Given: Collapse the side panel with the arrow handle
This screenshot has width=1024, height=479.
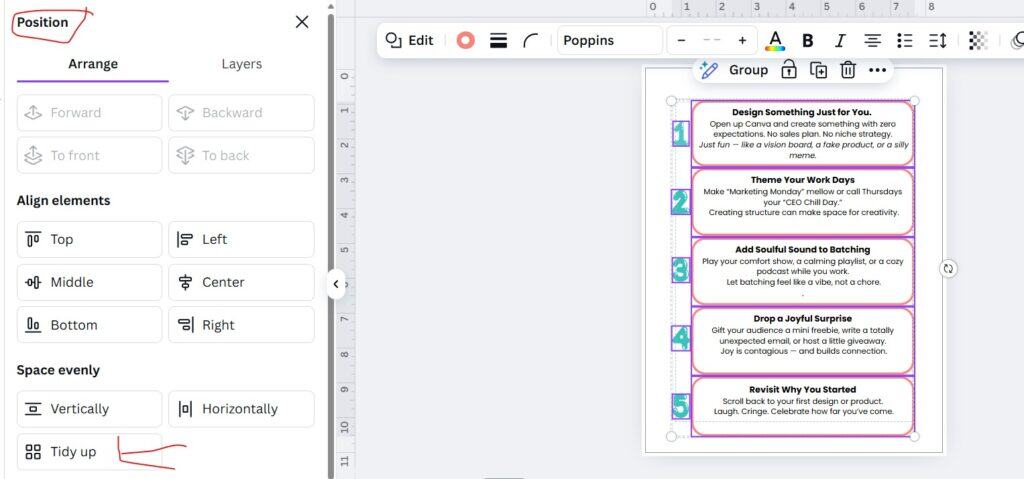Looking at the screenshot, I should tap(336, 284).
